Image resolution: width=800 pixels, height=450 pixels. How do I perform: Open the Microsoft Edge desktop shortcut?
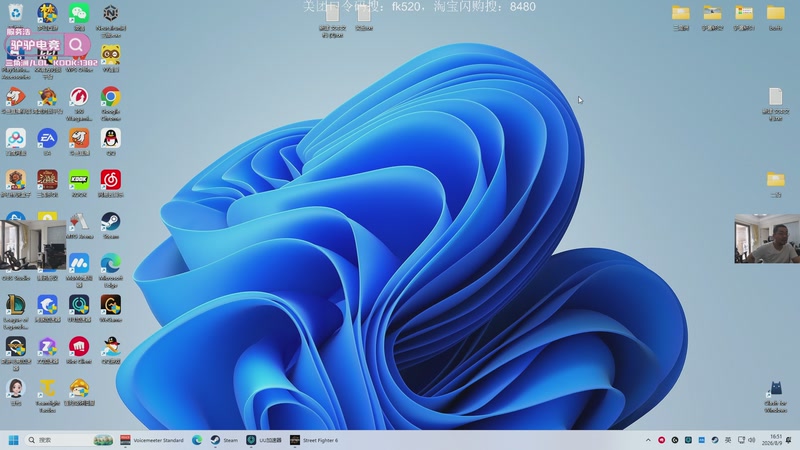[x=110, y=263]
